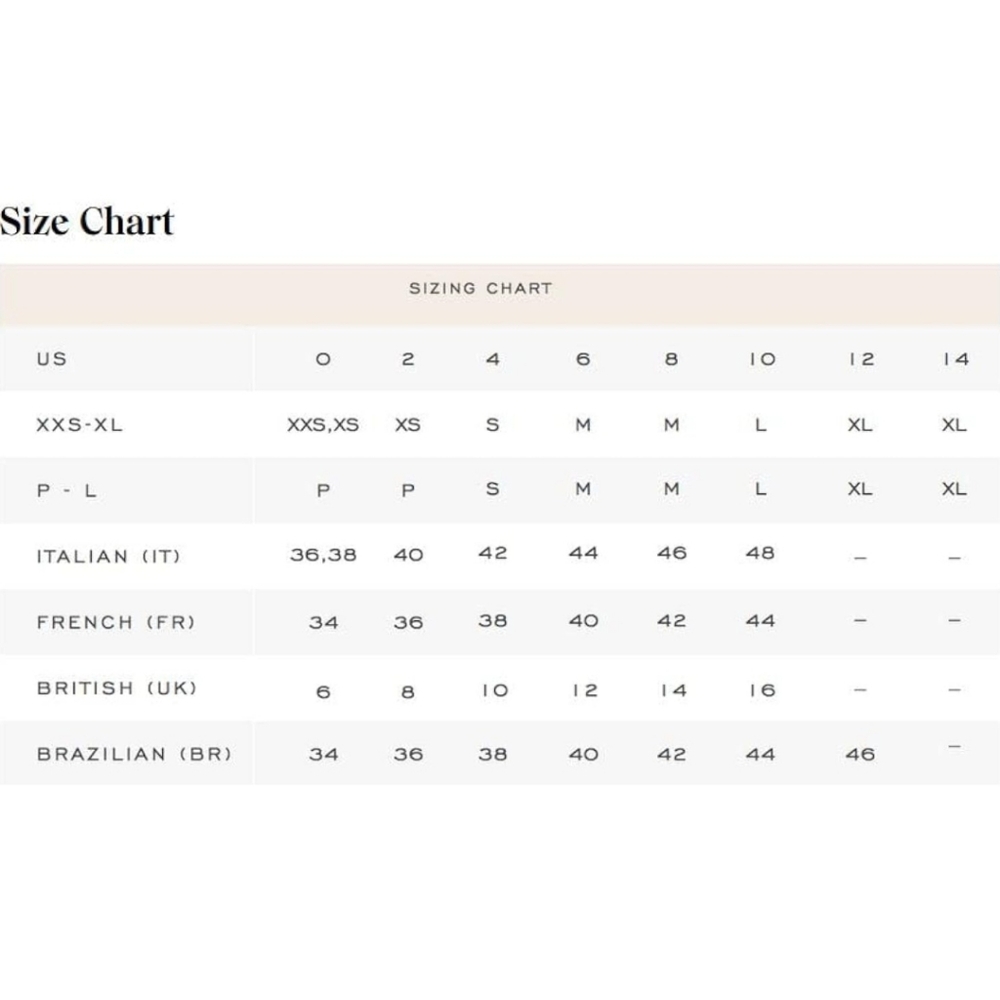Click the Size Chart heading
This screenshot has height=1000, width=1000.
click(87, 221)
